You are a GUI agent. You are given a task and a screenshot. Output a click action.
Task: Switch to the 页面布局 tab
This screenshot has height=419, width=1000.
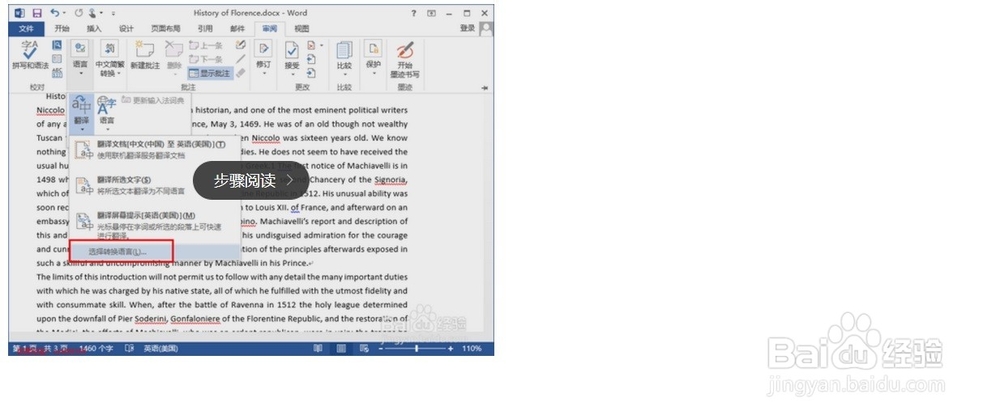click(x=165, y=29)
